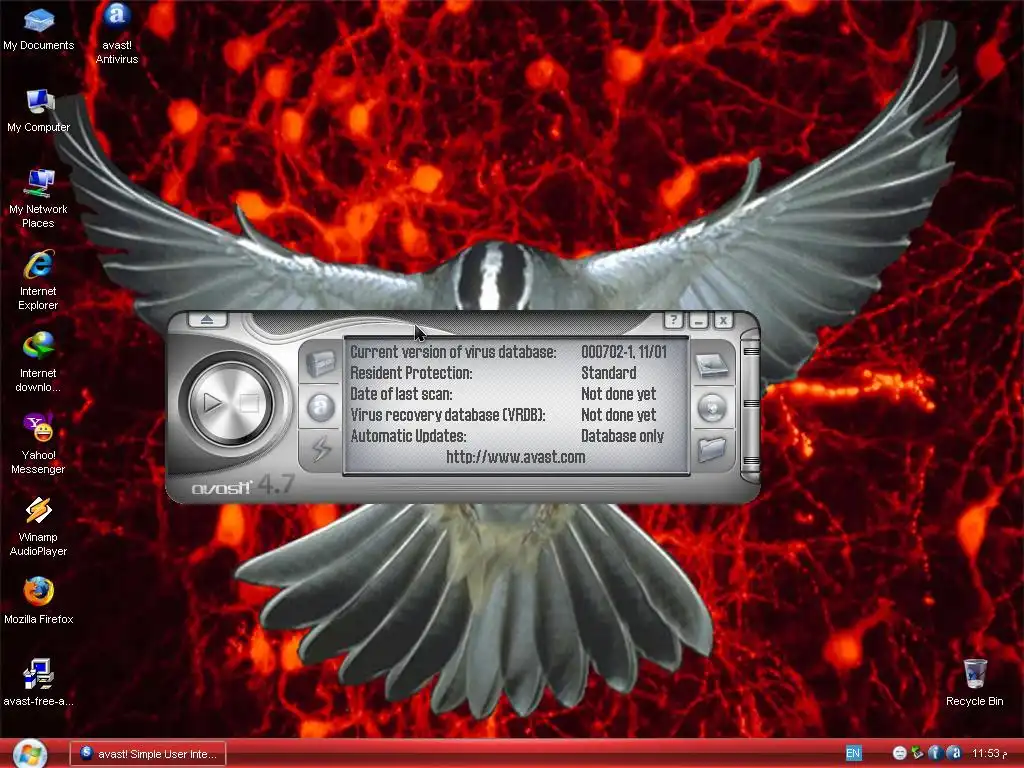
Task: Click 'Not done yet' beside VRDB
Action: pos(618,415)
